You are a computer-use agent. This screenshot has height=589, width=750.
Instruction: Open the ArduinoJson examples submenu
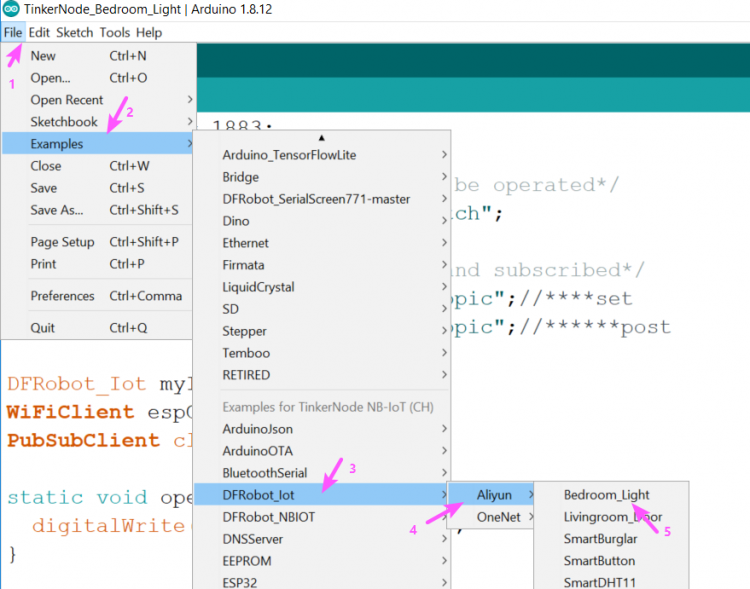pyautogui.click(x=321, y=429)
